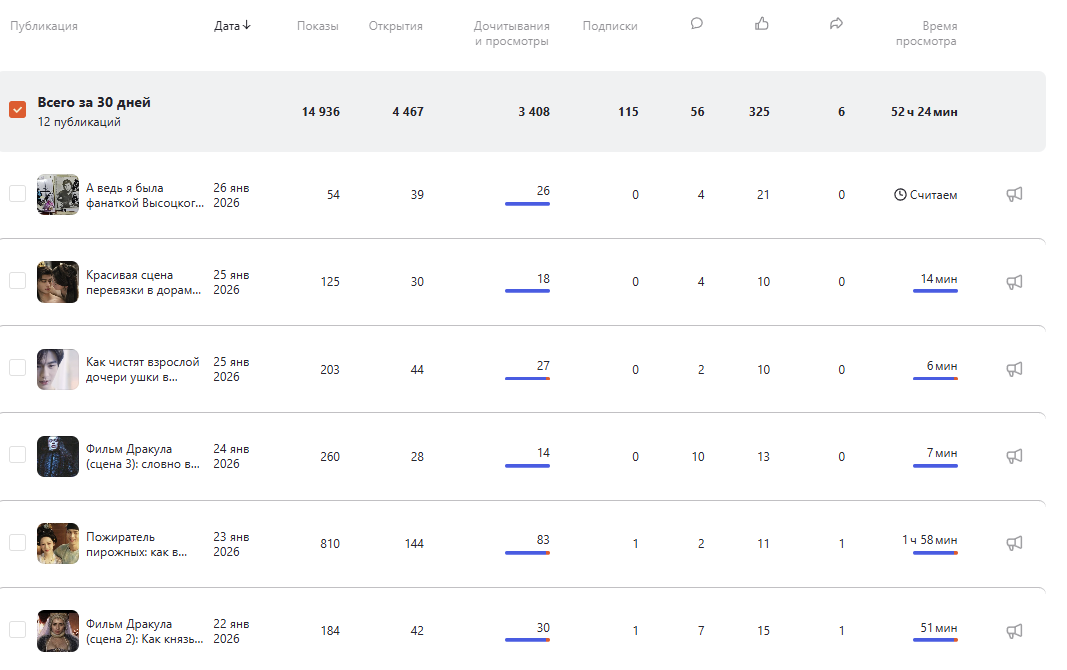Sort table by Открытия column header

click(395, 26)
